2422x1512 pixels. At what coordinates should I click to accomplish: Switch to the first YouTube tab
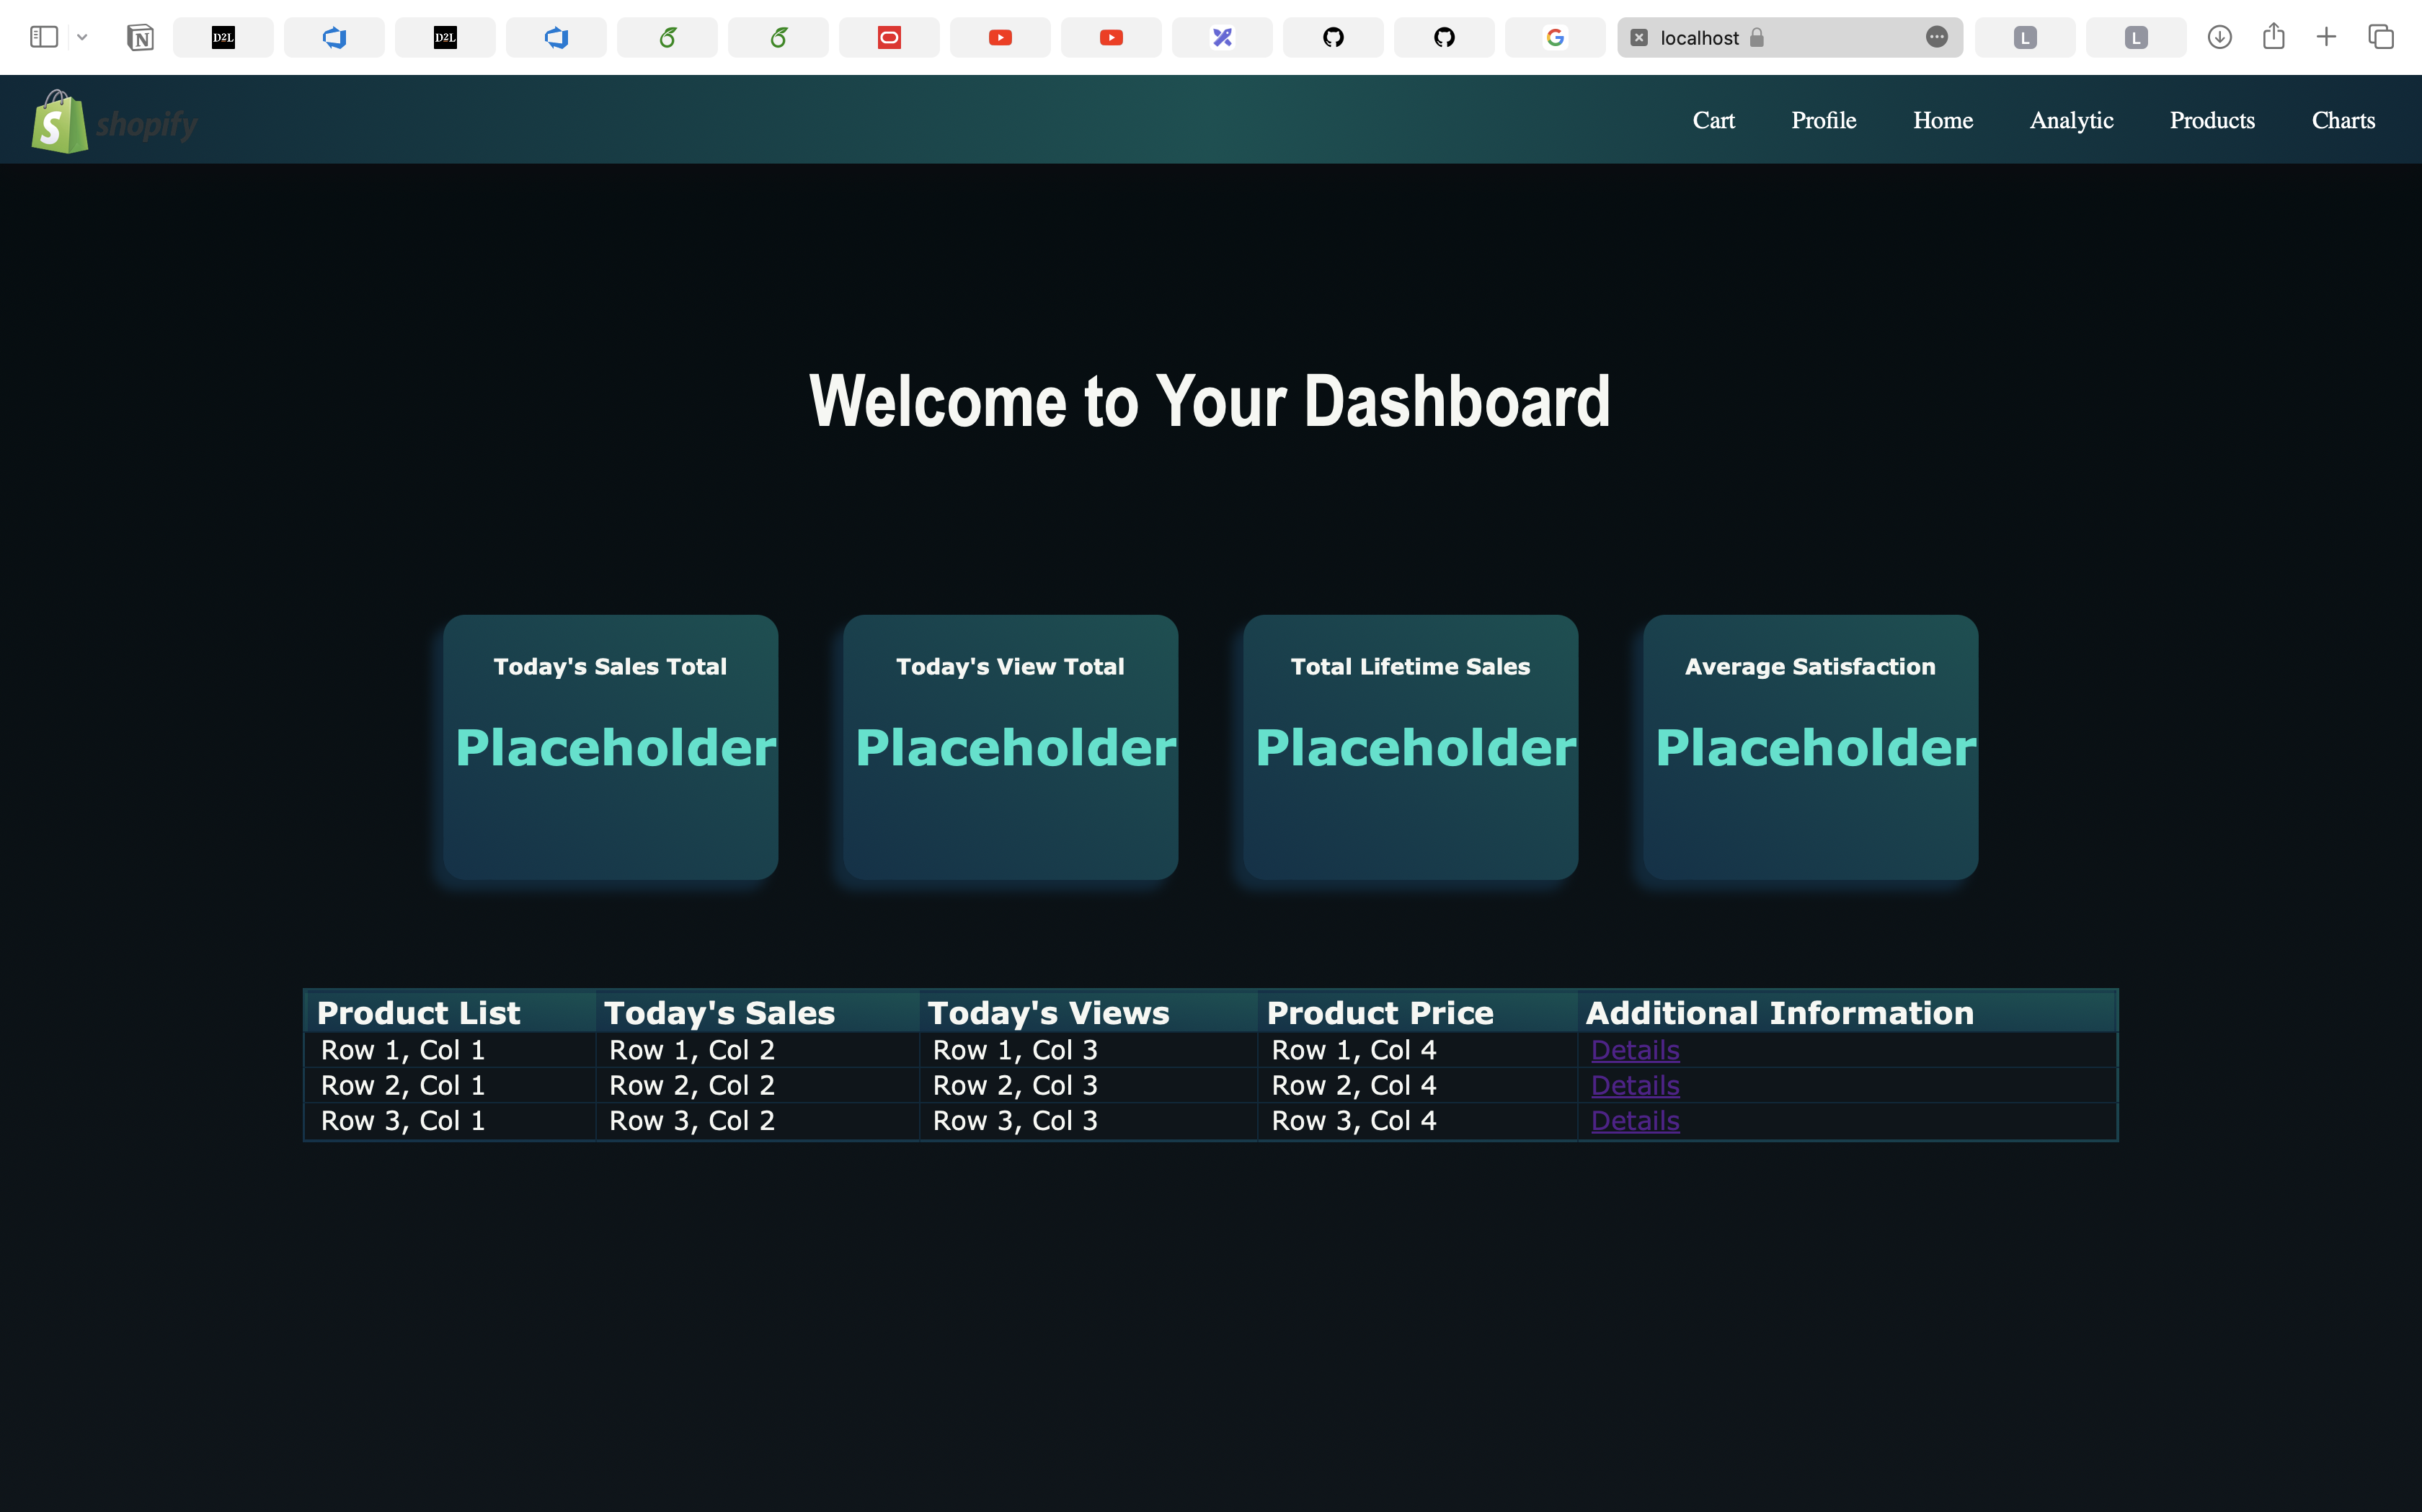pyautogui.click(x=1000, y=38)
